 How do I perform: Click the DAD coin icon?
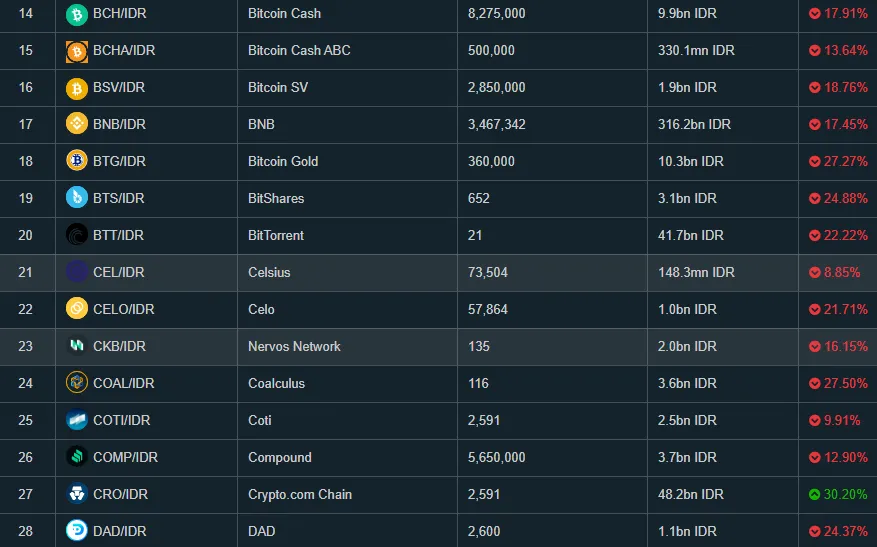pos(77,530)
